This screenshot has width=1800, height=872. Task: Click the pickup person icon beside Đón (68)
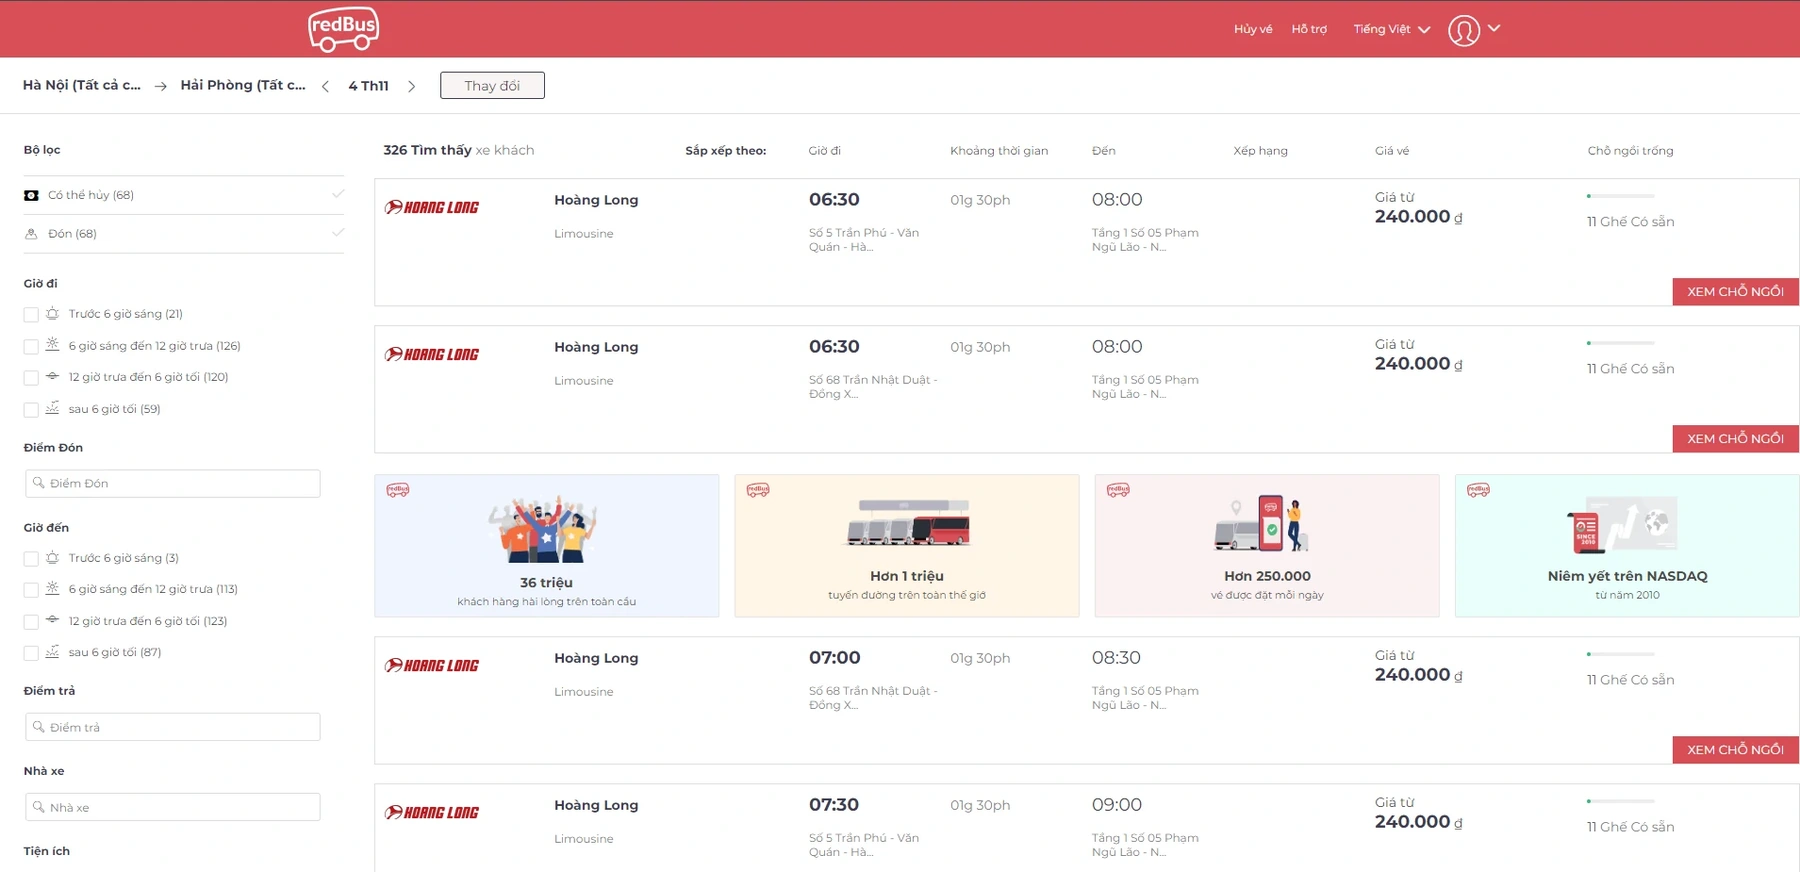(x=32, y=234)
